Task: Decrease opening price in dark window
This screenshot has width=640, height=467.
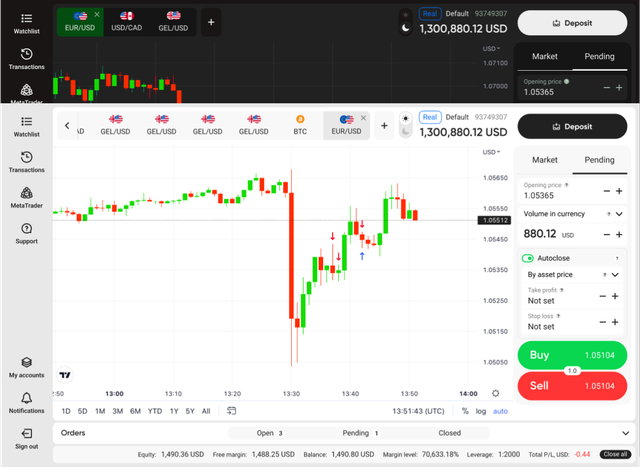Action: pyautogui.click(x=607, y=88)
